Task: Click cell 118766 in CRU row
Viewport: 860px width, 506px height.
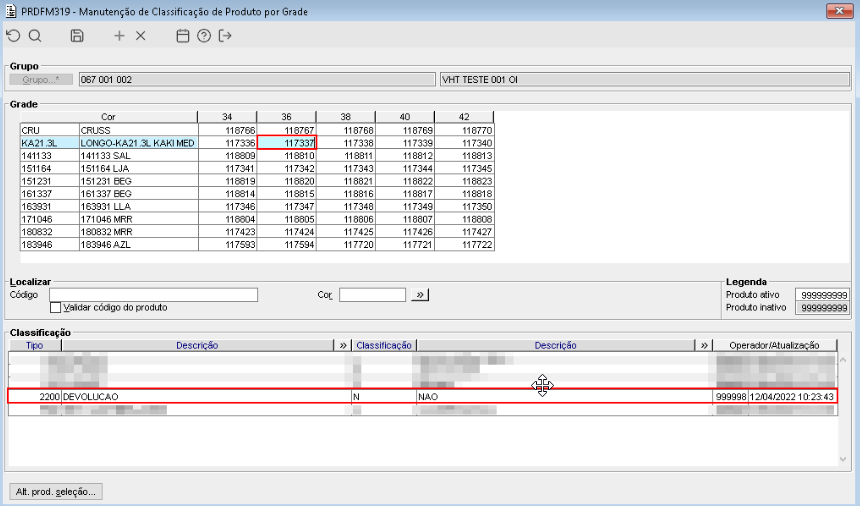Action: [228, 130]
